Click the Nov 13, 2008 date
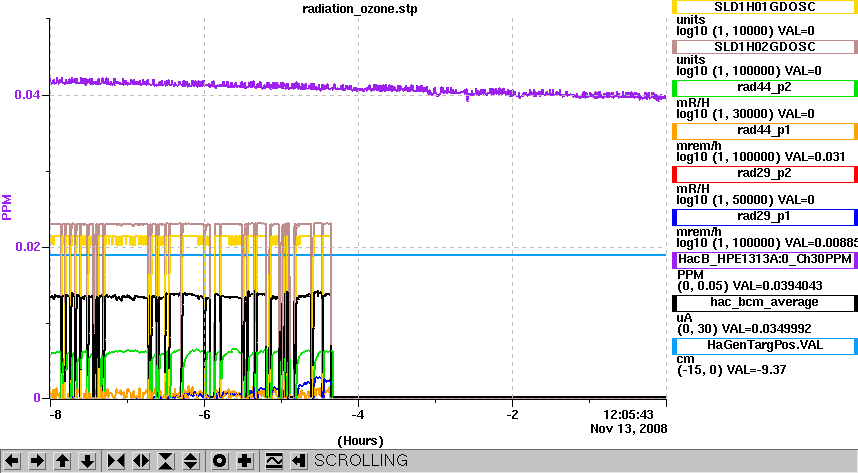The height and width of the screenshot is (473, 858). tap(629, 429)
